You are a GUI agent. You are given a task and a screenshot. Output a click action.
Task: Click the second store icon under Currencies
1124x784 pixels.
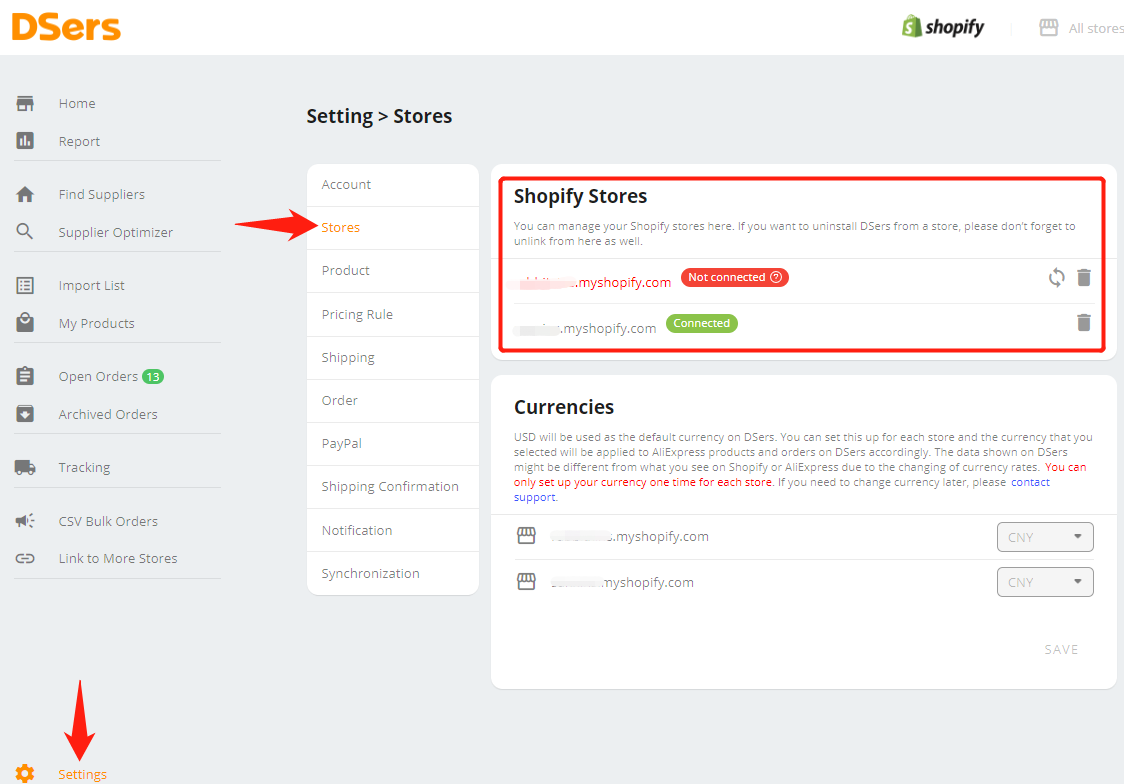pyautogui.click(x=526, y=581)
